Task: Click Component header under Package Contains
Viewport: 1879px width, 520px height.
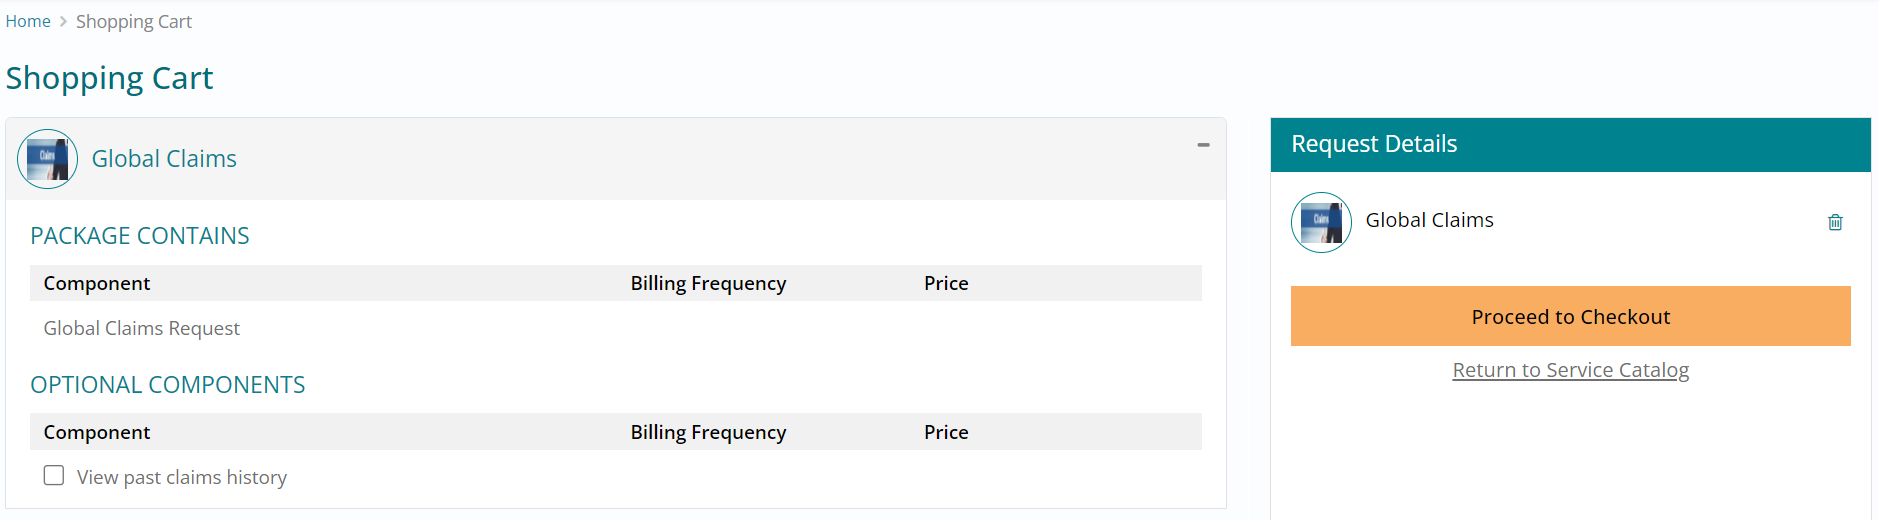Action: pos(97,283)
